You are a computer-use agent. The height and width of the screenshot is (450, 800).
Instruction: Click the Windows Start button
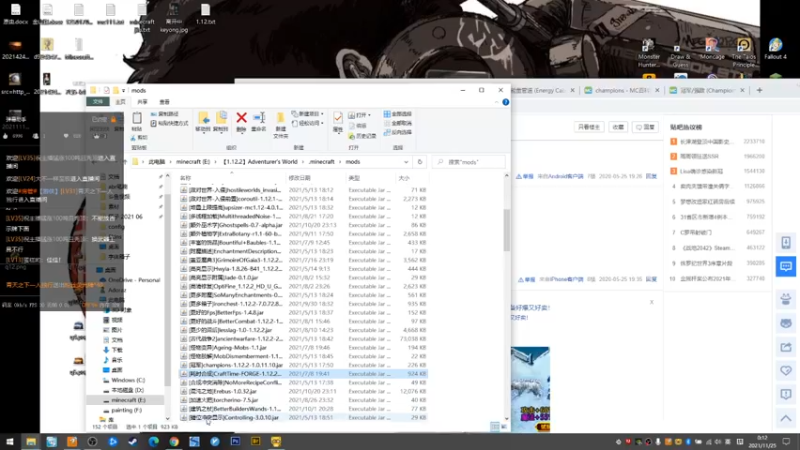click(10, 441)
